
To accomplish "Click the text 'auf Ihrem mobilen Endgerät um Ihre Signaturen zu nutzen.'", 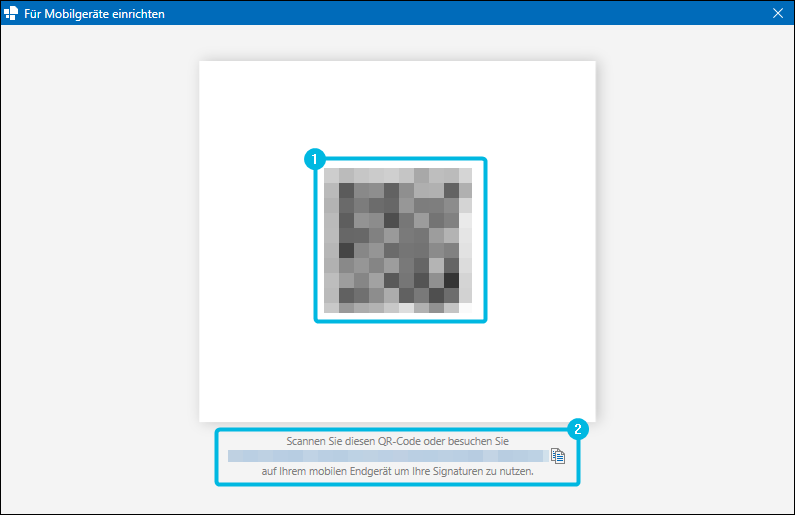I will (398, 471).
